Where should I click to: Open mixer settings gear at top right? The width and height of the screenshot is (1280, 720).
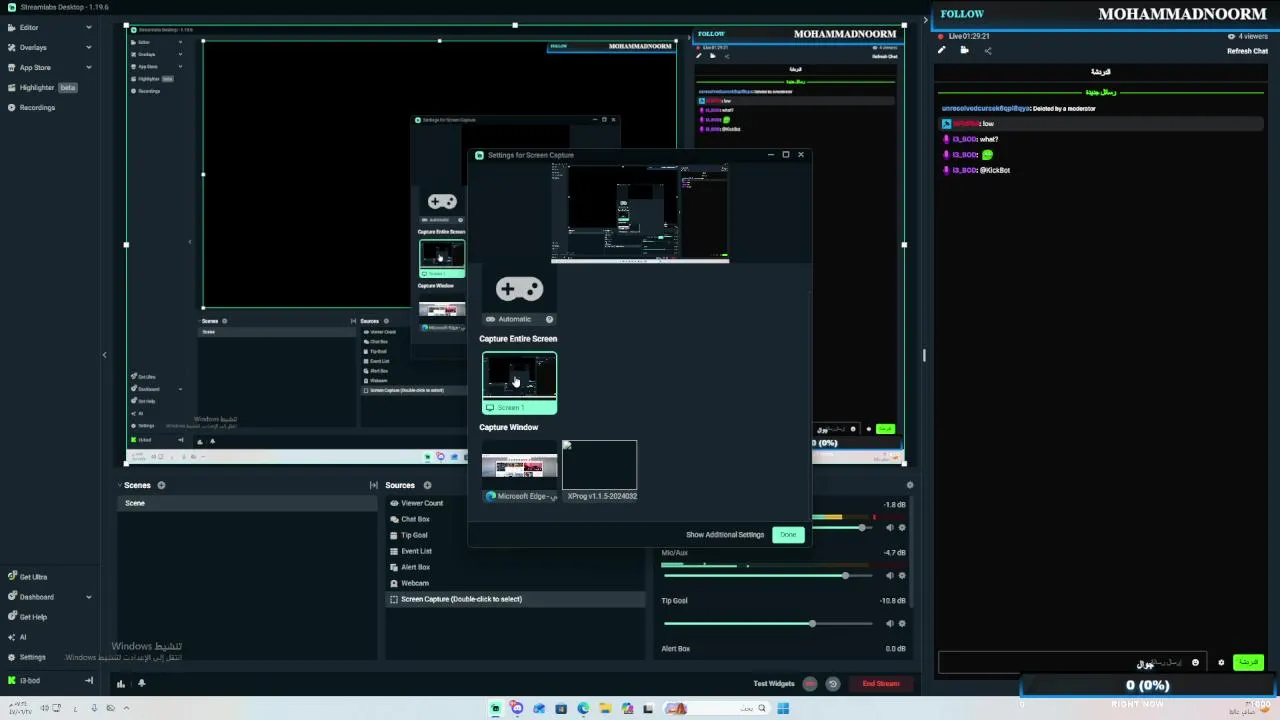pyautogui.click(x=910, y=485)
